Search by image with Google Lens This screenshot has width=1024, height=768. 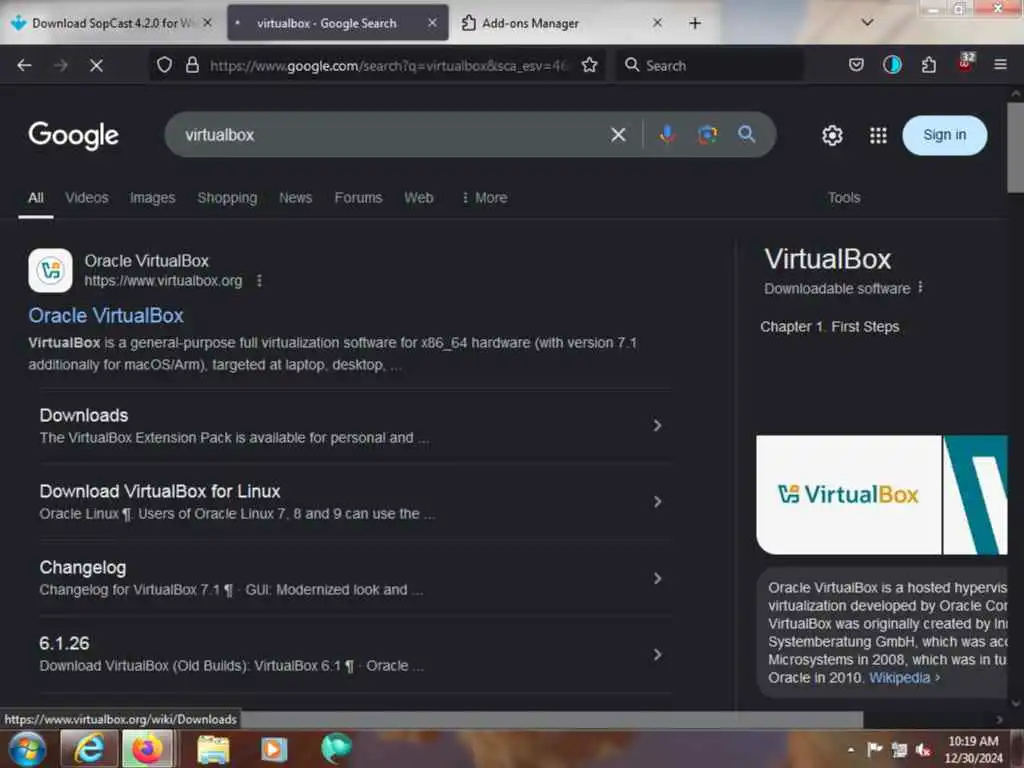pyautogui.click(x=707, y=135)
